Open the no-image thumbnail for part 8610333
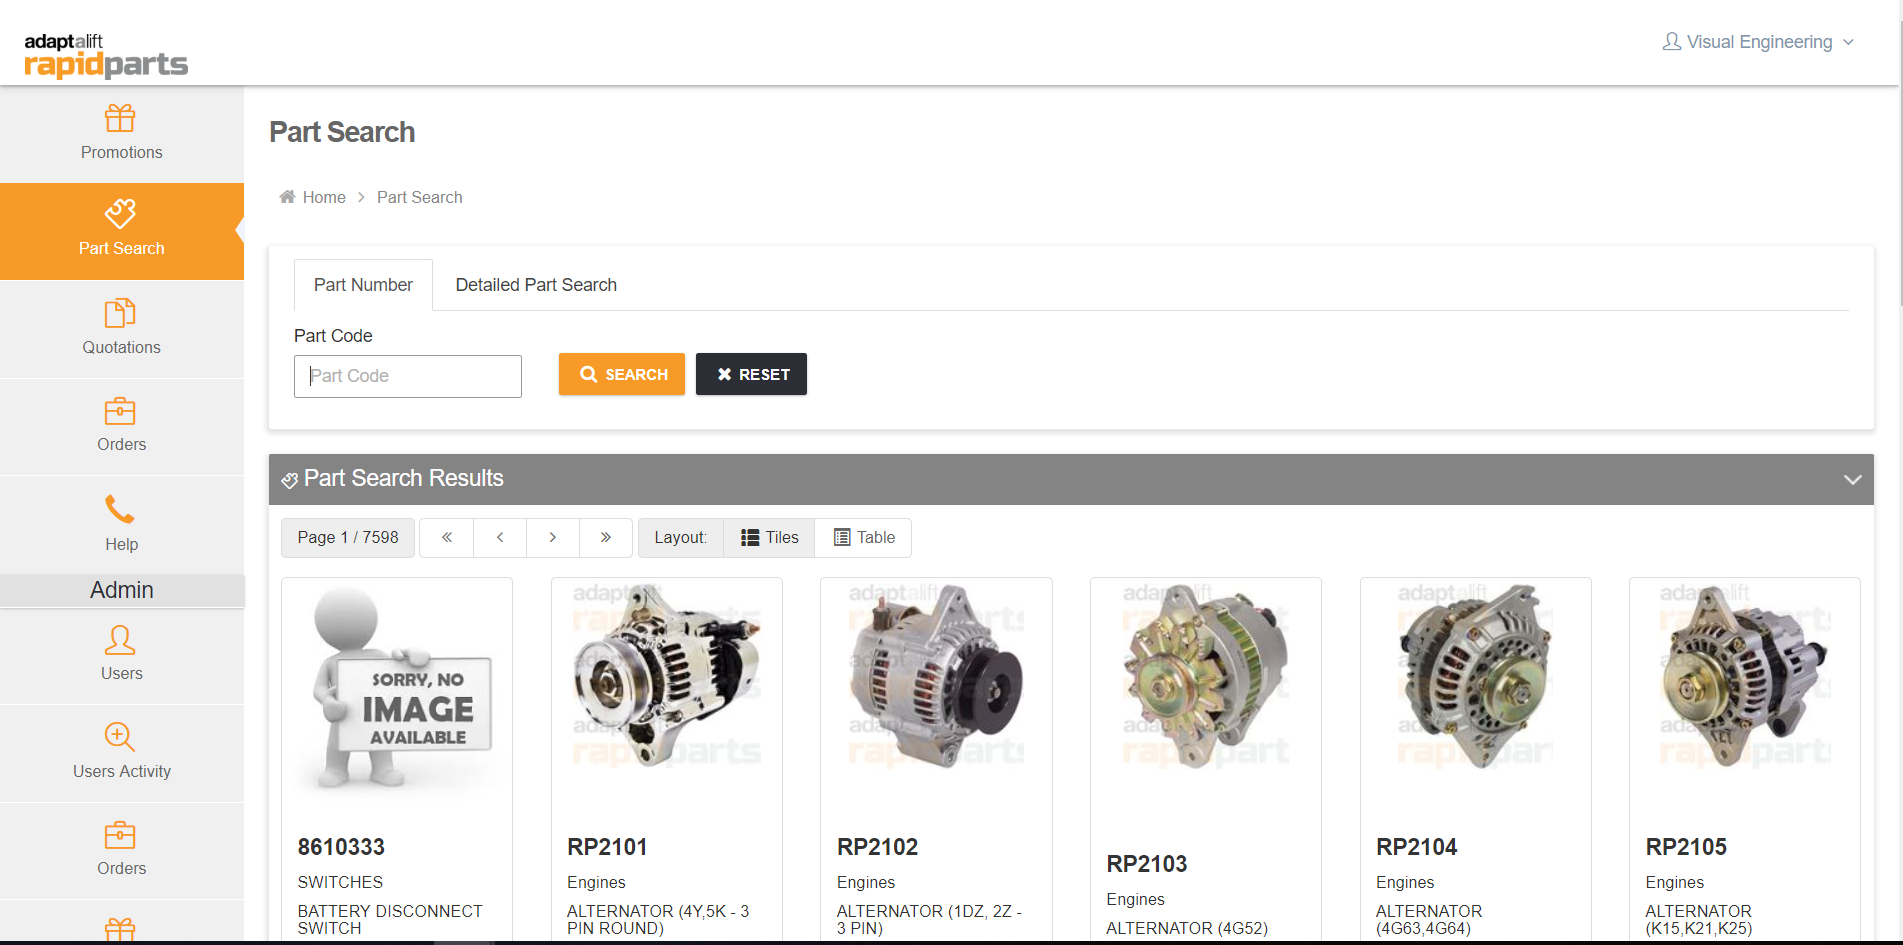The height and width of the screenshot is (945, 1903). click(x=397, y=690)
